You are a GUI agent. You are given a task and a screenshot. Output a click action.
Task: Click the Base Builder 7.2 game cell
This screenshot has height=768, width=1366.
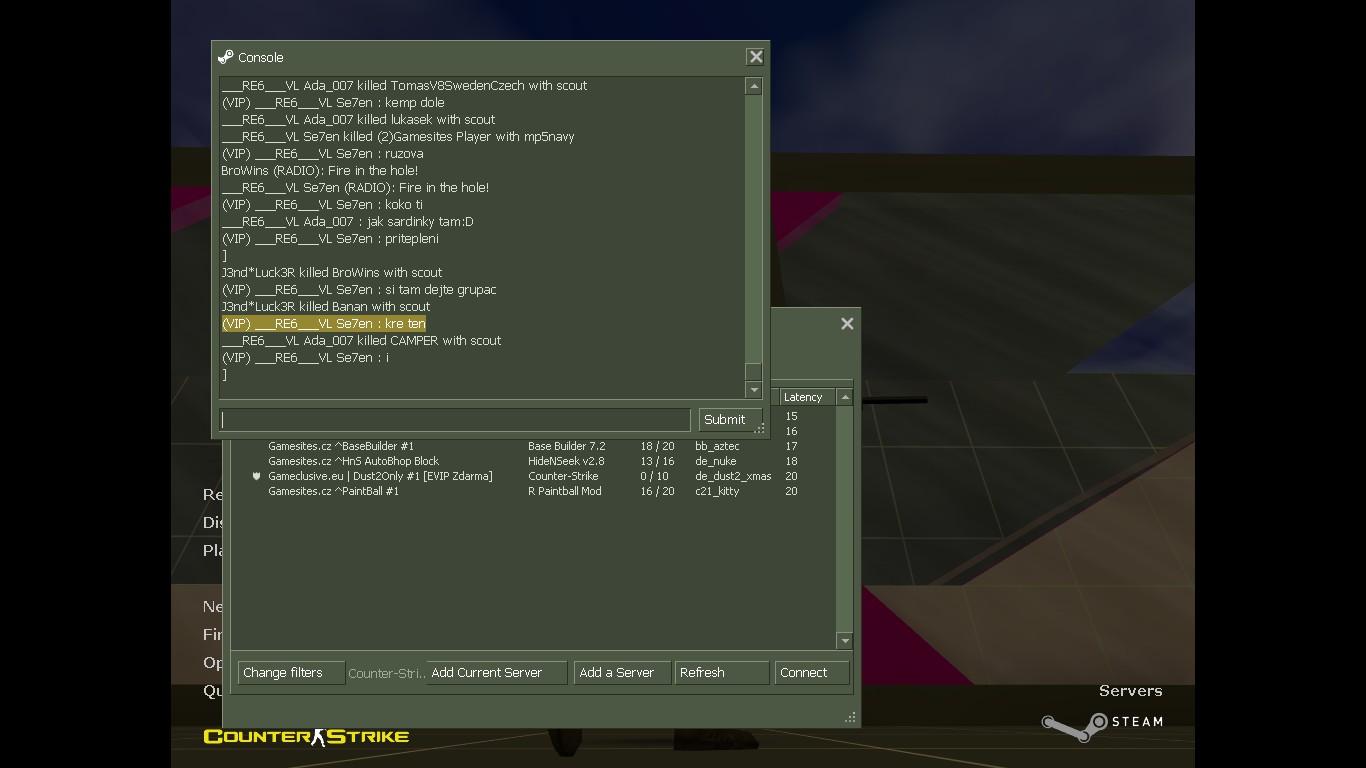(566, 446)
